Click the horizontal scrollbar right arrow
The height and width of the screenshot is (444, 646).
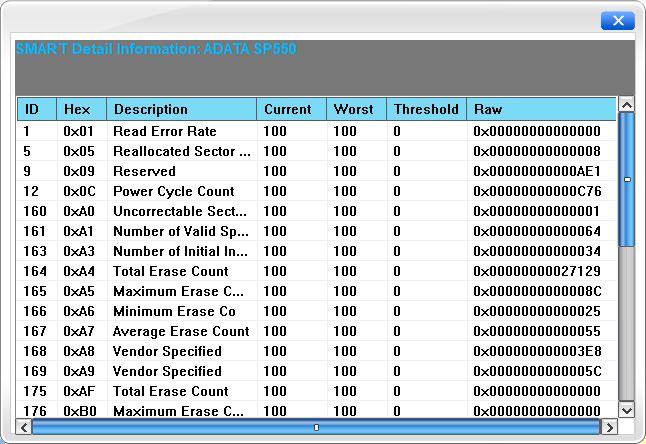click(609, 427)
